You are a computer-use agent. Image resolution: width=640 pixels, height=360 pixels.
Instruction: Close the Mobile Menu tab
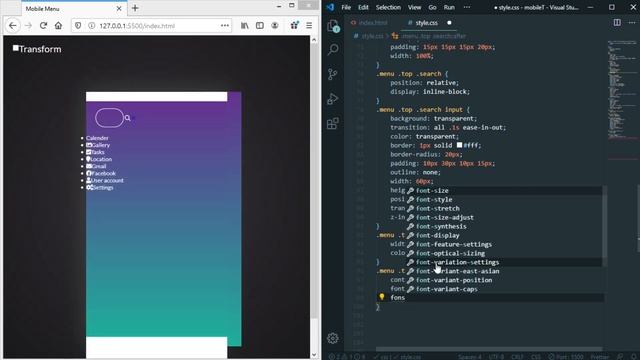pos(119,9)
